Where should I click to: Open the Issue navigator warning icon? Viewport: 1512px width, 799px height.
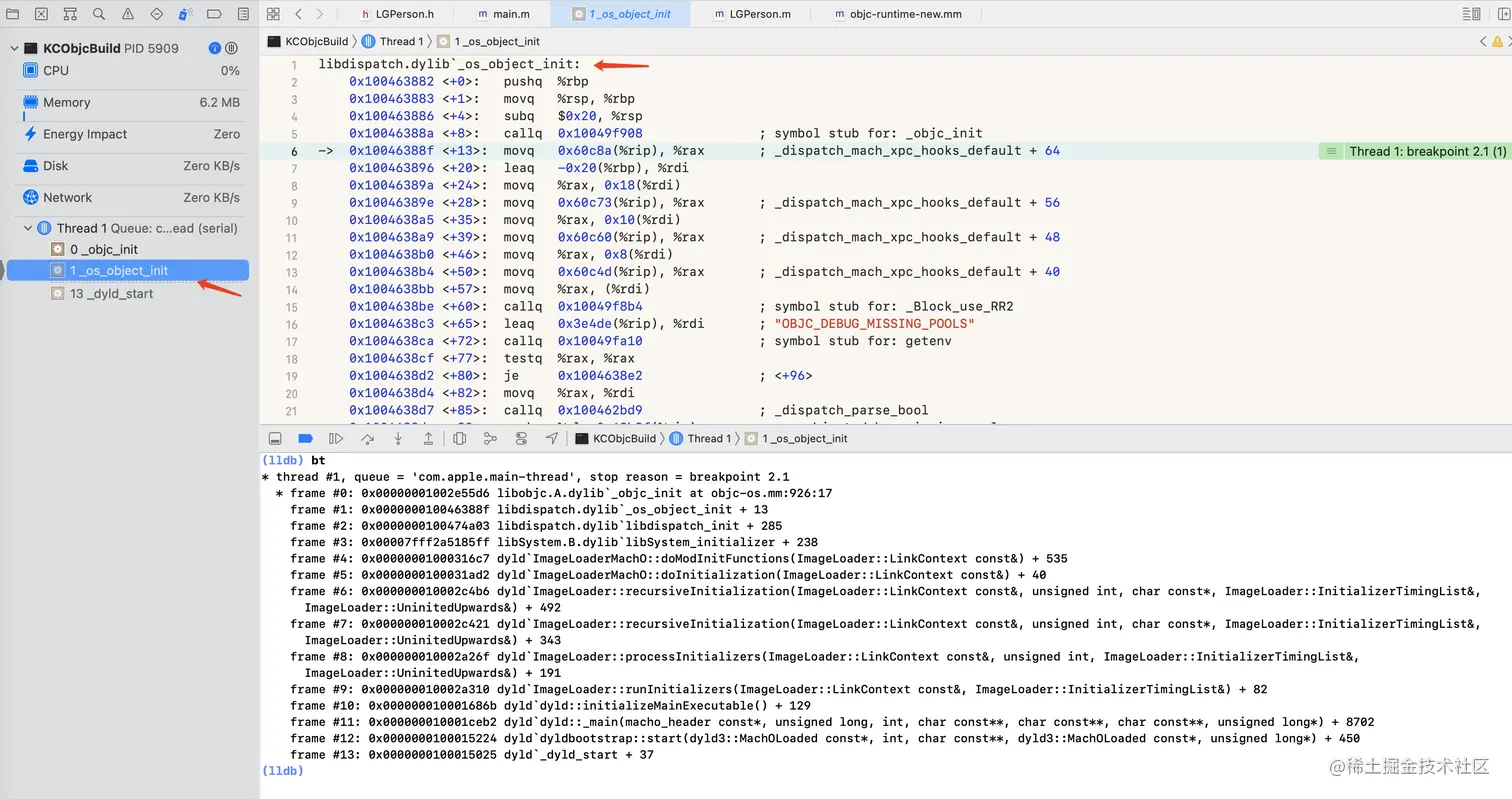(x=128, y=14)
